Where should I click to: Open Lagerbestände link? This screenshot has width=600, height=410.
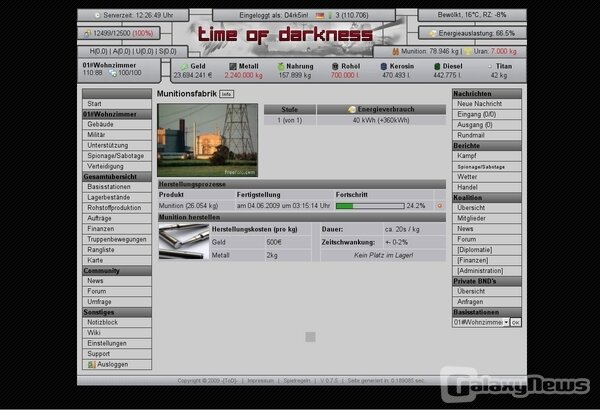pyautogui.click(x=117, y=198)
